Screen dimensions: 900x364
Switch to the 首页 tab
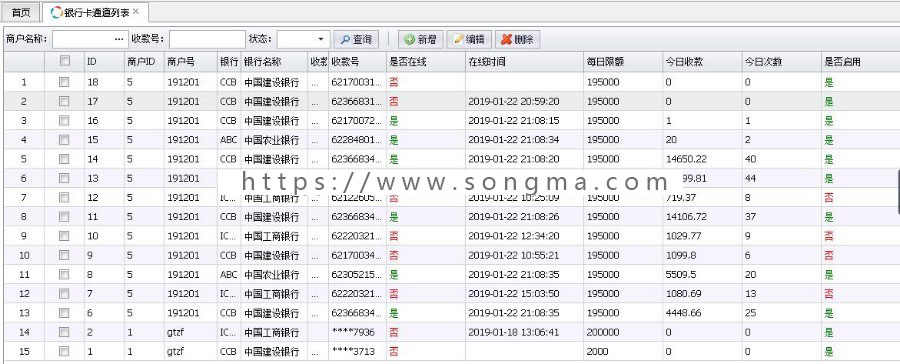coord(21,12)
